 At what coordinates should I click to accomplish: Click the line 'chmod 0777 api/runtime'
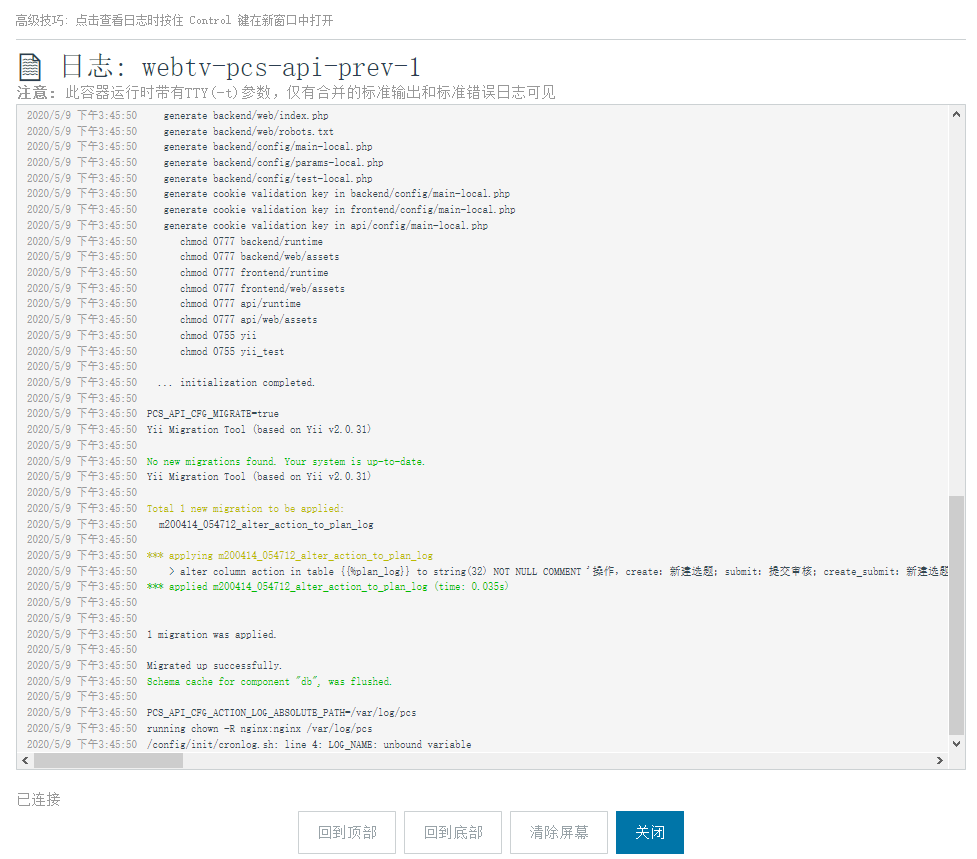pyautogui.click(x=240, y=303)
